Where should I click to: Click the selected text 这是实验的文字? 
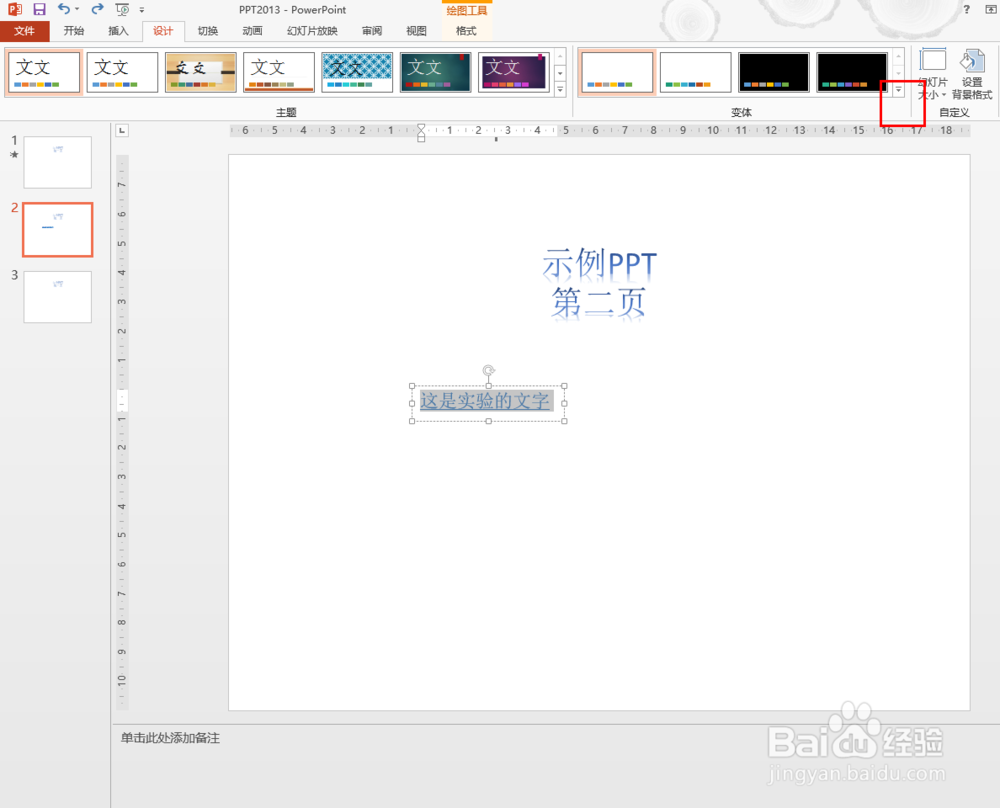tap(485, 400)
